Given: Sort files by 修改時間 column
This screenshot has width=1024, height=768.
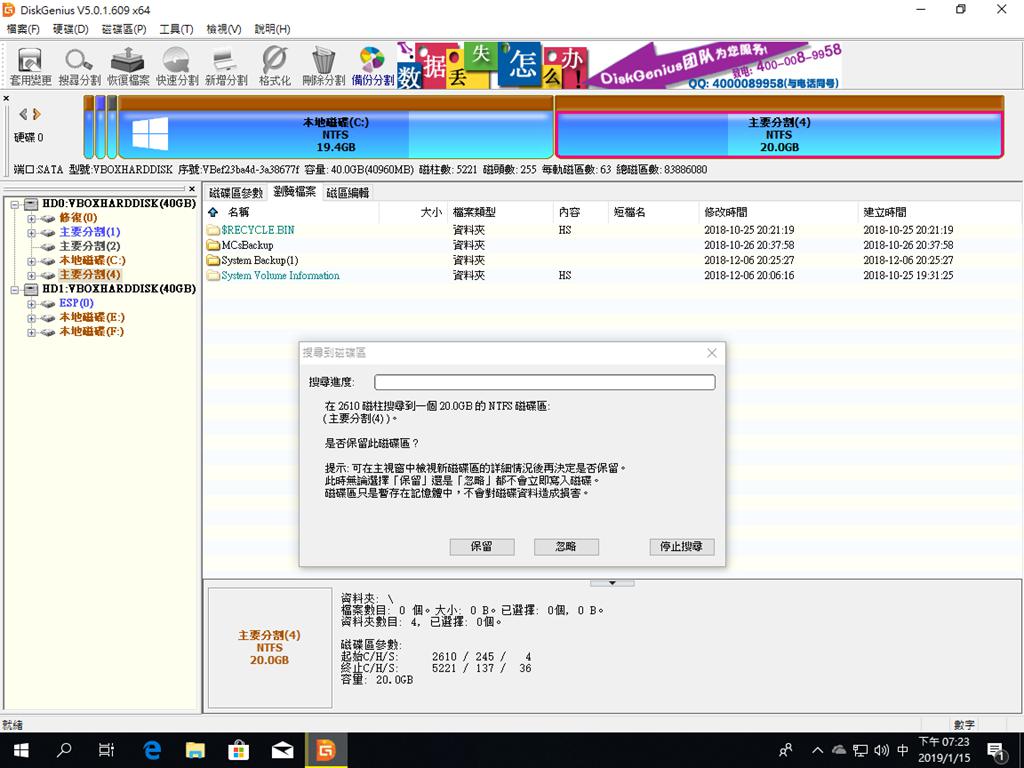Looking at the screenshot, I should pyautogui.click(x=778, y=212).
